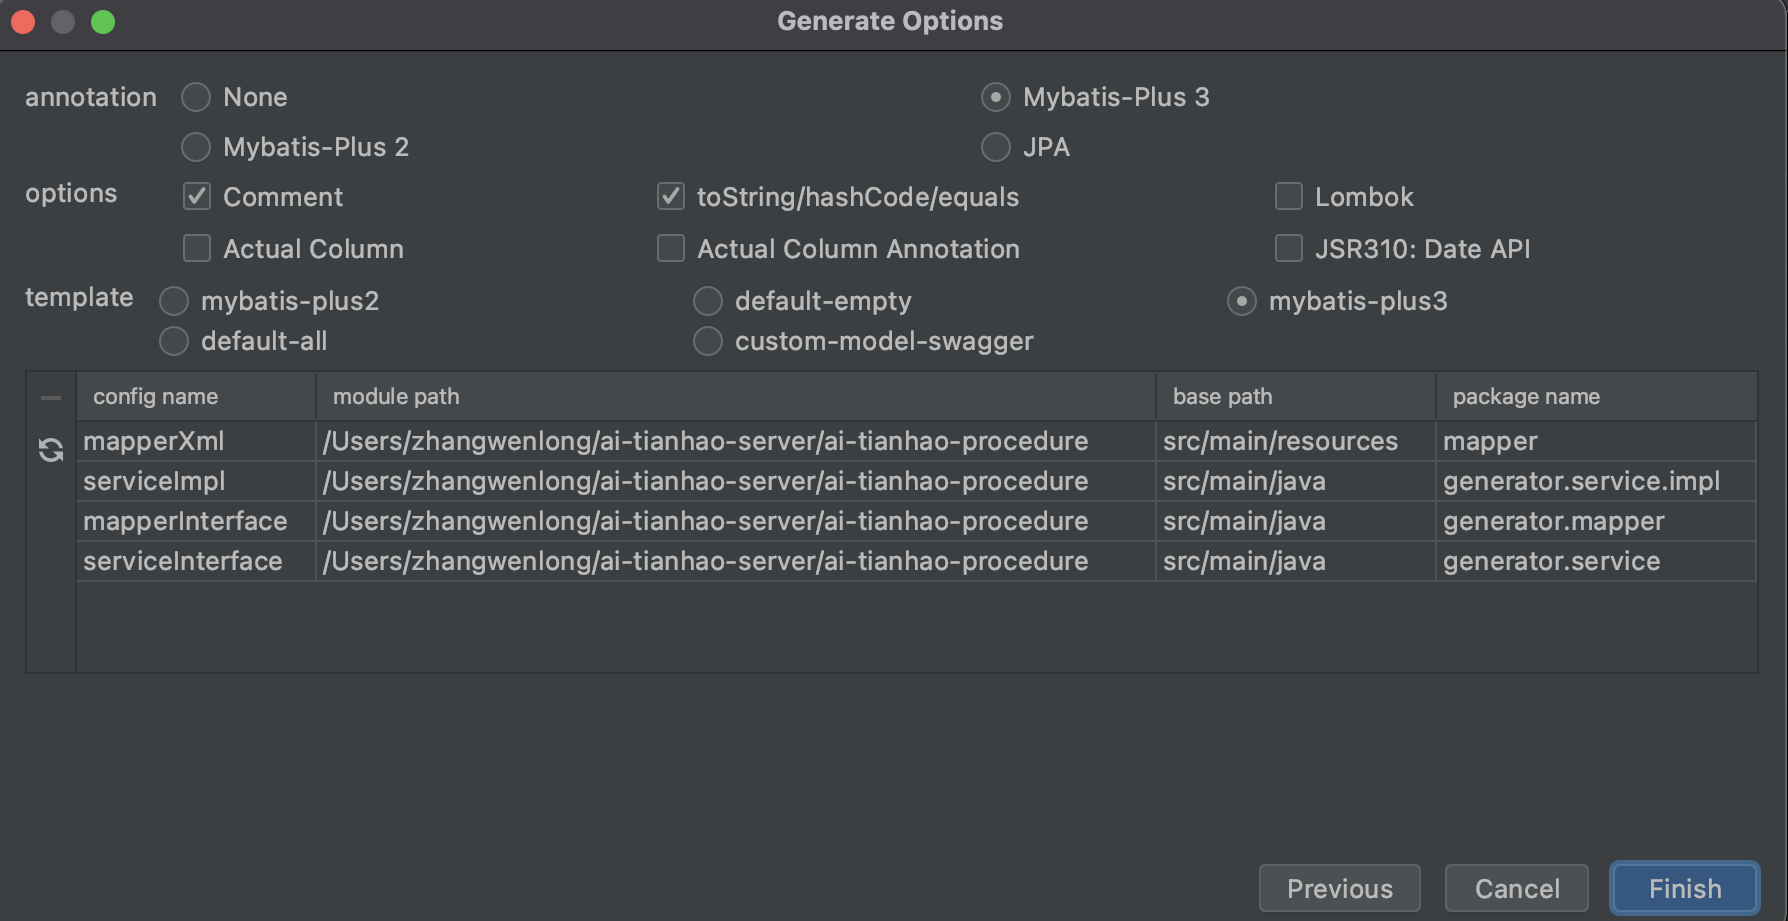This screenshot has height=921, width=1788.
Task: Click the Cancel button
Action: pos(1516,888)
